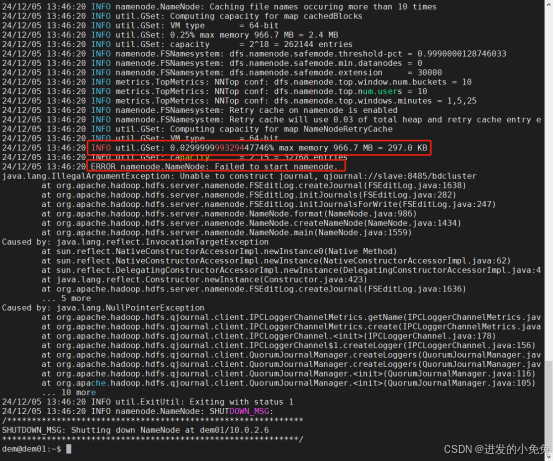This screenshot has width=554, height=461.
Task: Select 'java.lang.IllegalArgumentException: Unable to construct journal' line
Action: [239, 176]
